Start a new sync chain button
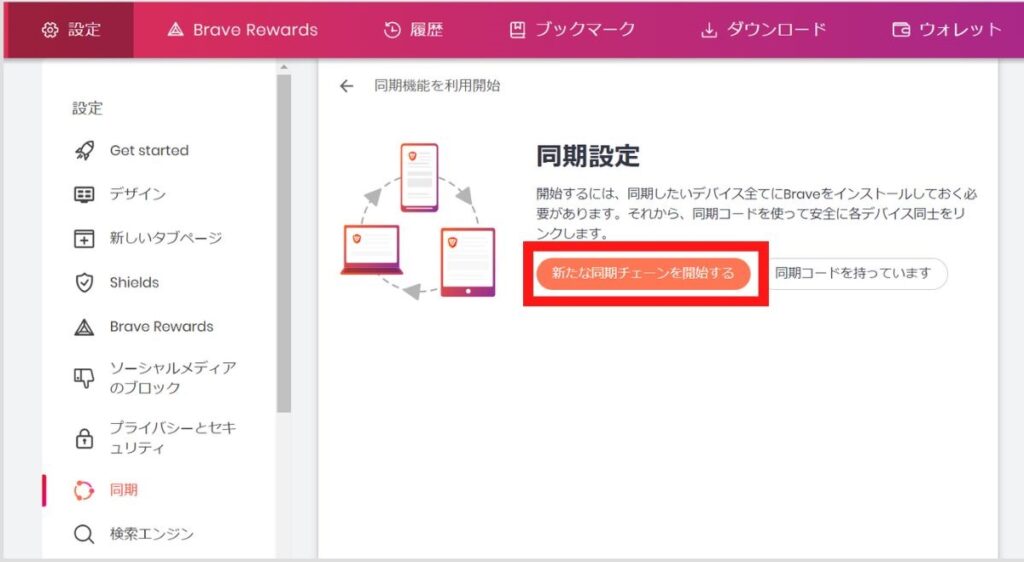Screen dimensions: 1024x562 tap(643, 273)
